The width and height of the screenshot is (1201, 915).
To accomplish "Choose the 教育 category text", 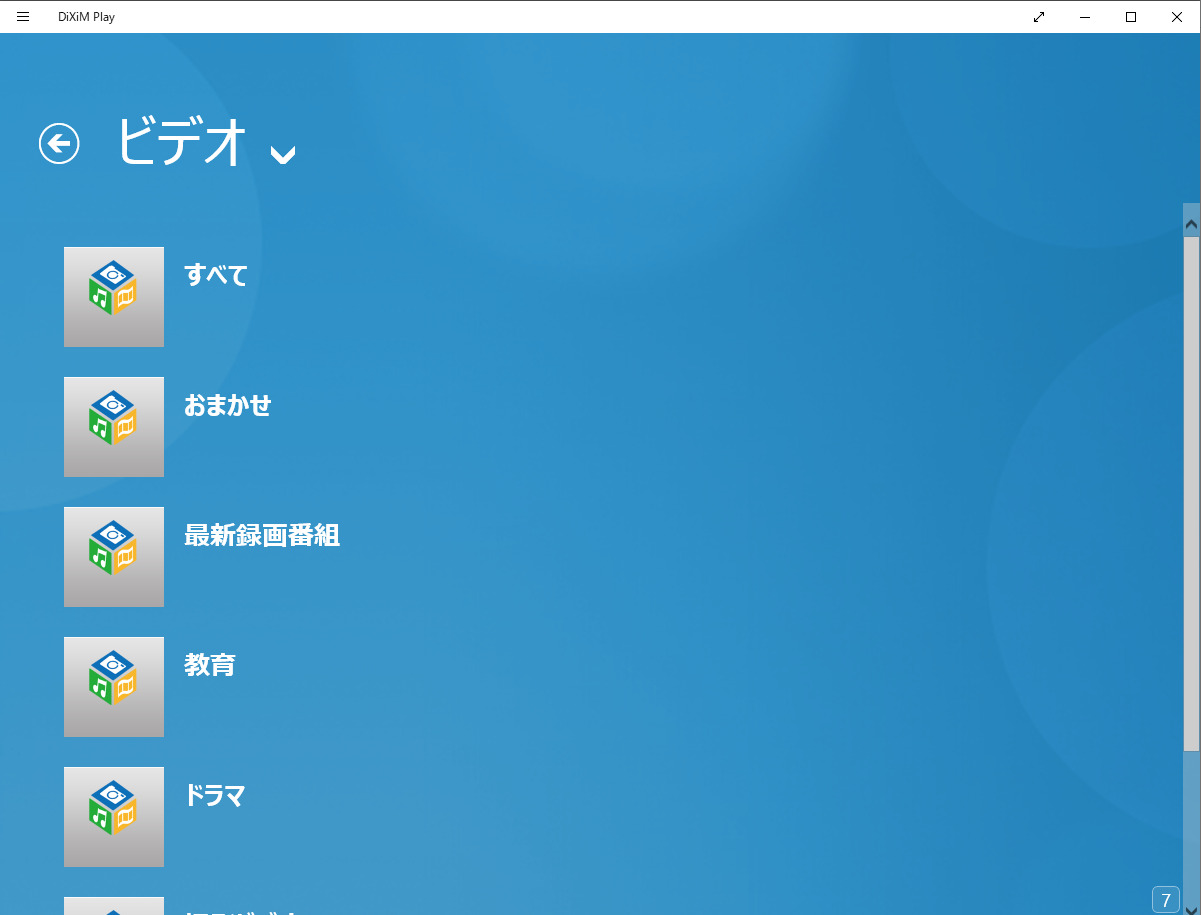I will tap(209, 665).
